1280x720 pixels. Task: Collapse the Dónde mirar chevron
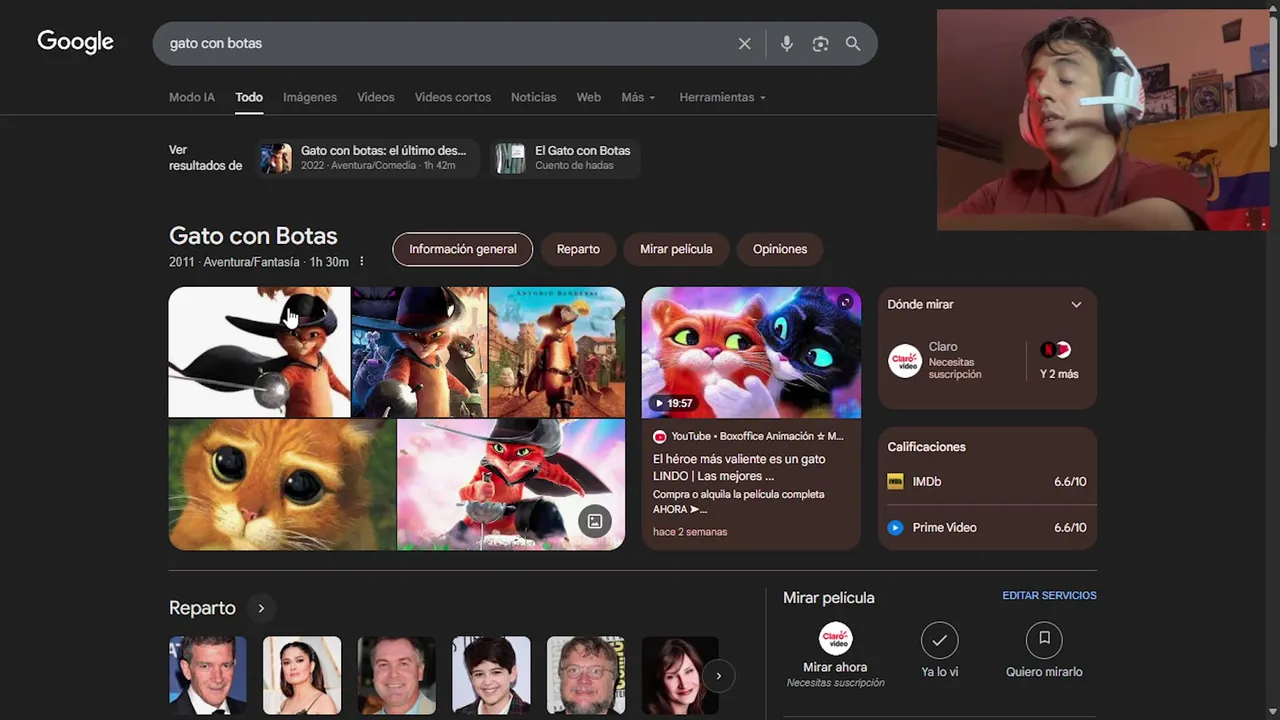click(1076, 305)
